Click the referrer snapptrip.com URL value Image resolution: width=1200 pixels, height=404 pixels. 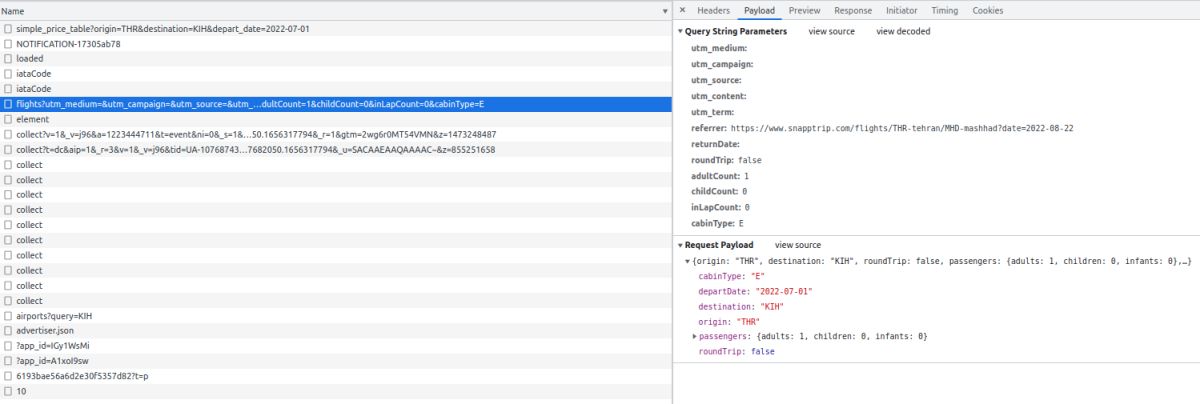pos(903,128)
